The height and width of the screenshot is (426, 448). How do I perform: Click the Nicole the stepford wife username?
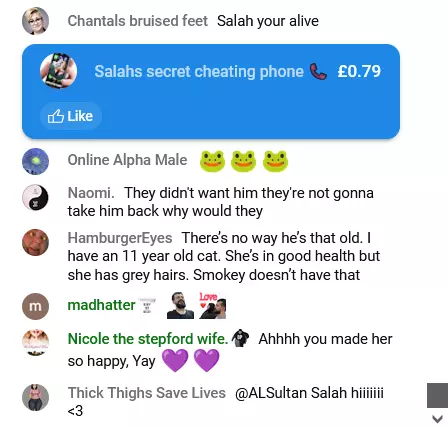click(148, 339)
